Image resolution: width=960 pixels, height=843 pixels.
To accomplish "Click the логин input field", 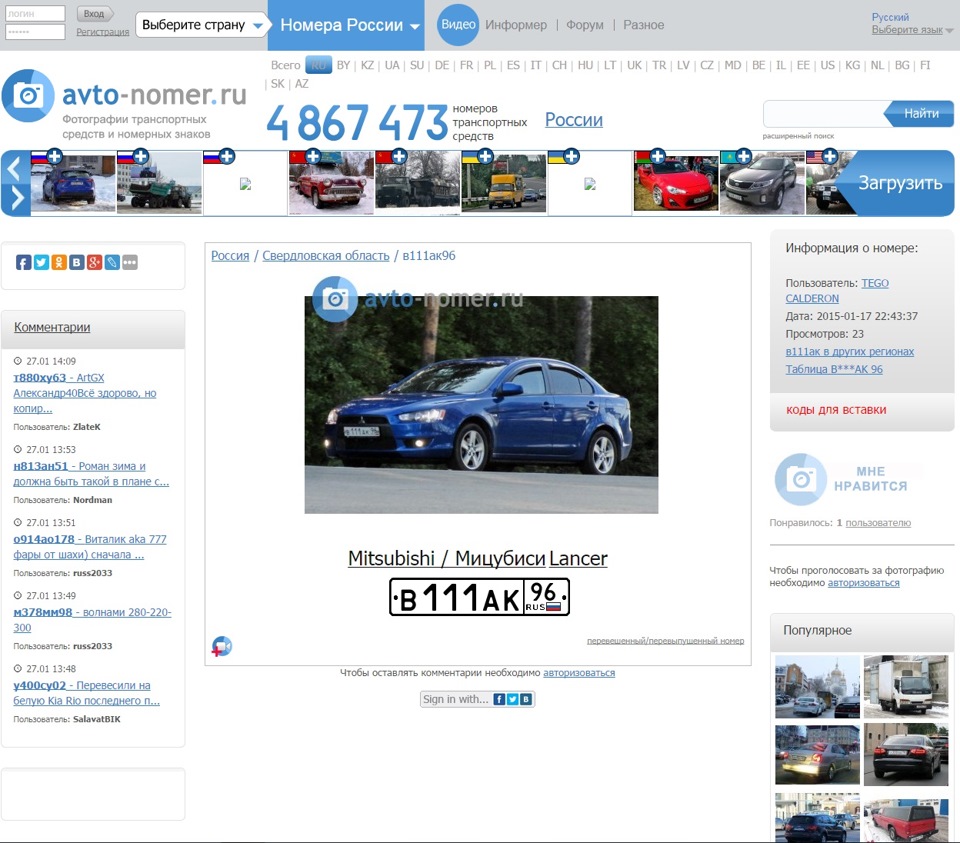I will click(x=35, y=13).
